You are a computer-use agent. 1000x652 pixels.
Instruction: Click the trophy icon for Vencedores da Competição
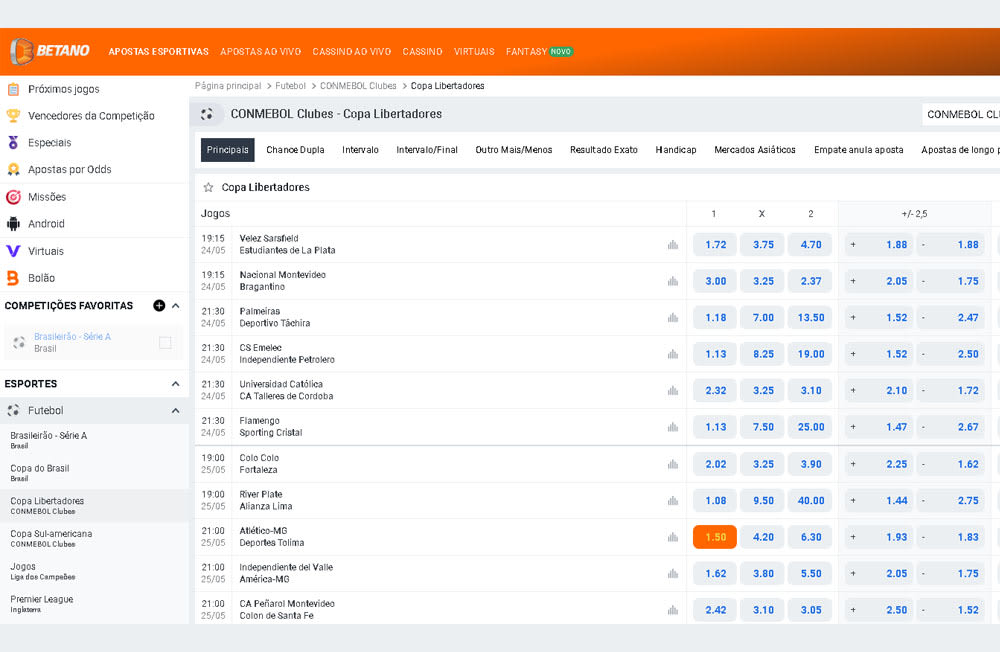tap(13, 115)
